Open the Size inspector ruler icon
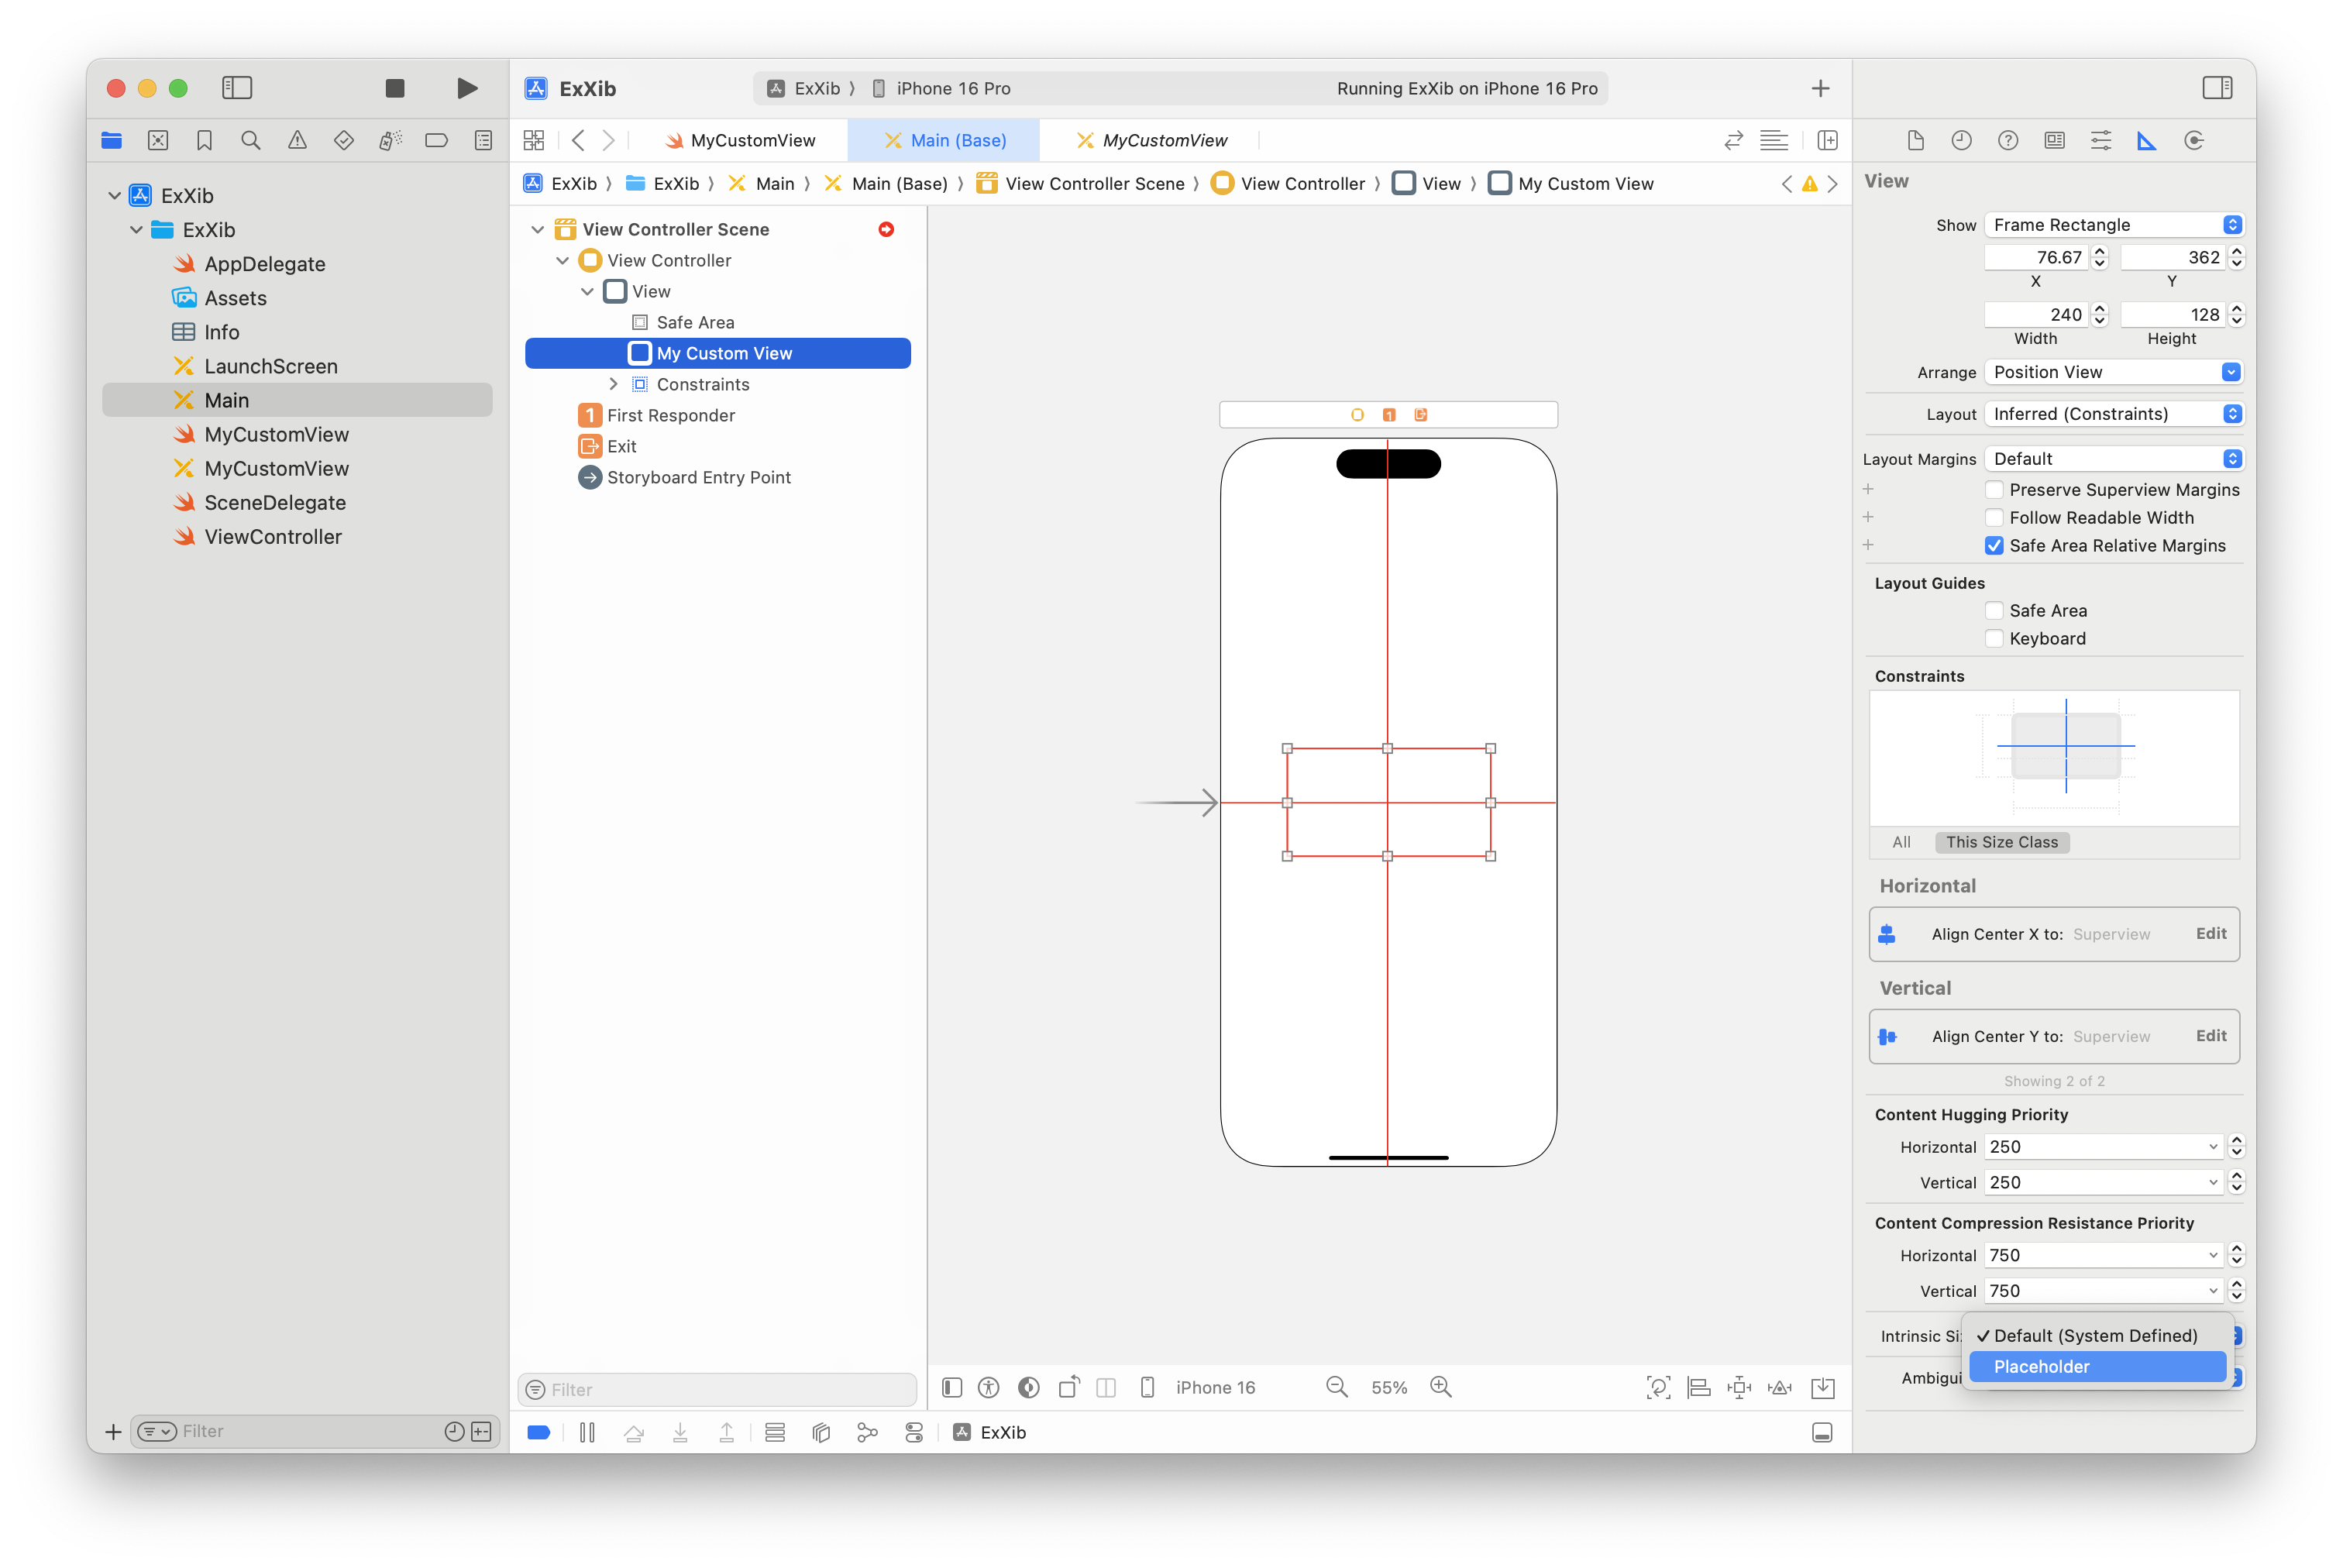Viewport: 2343px width, 1568px height. click(2147, 141)
